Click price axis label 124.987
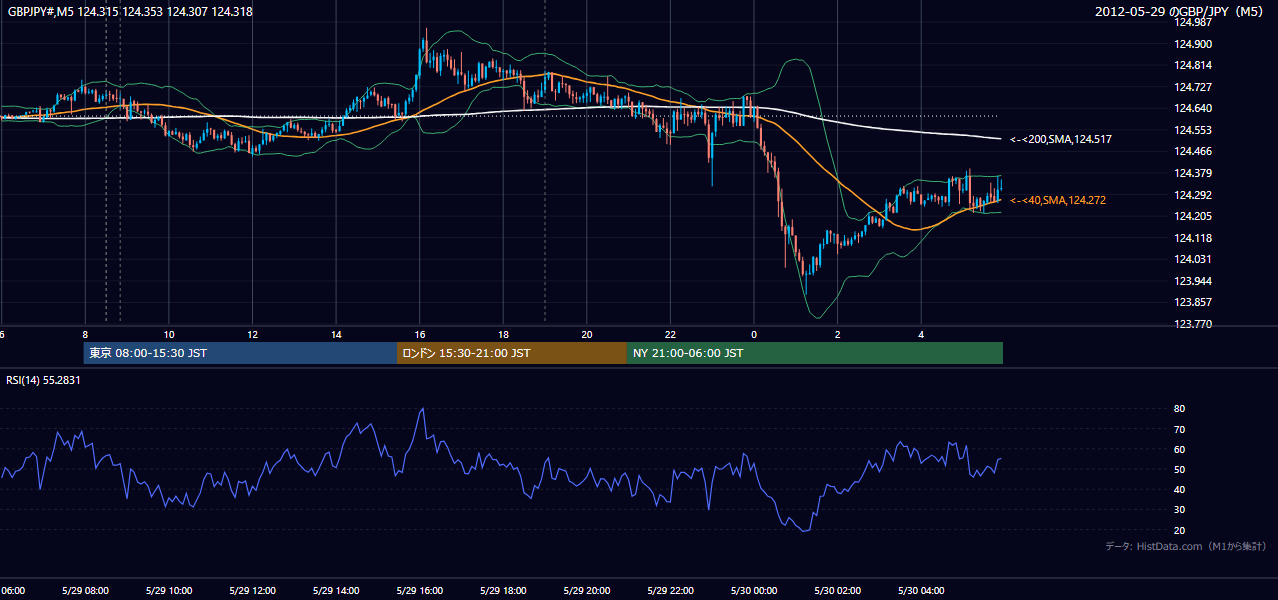This screenshot has width=1278, height=600. (x=1192, y=23)
